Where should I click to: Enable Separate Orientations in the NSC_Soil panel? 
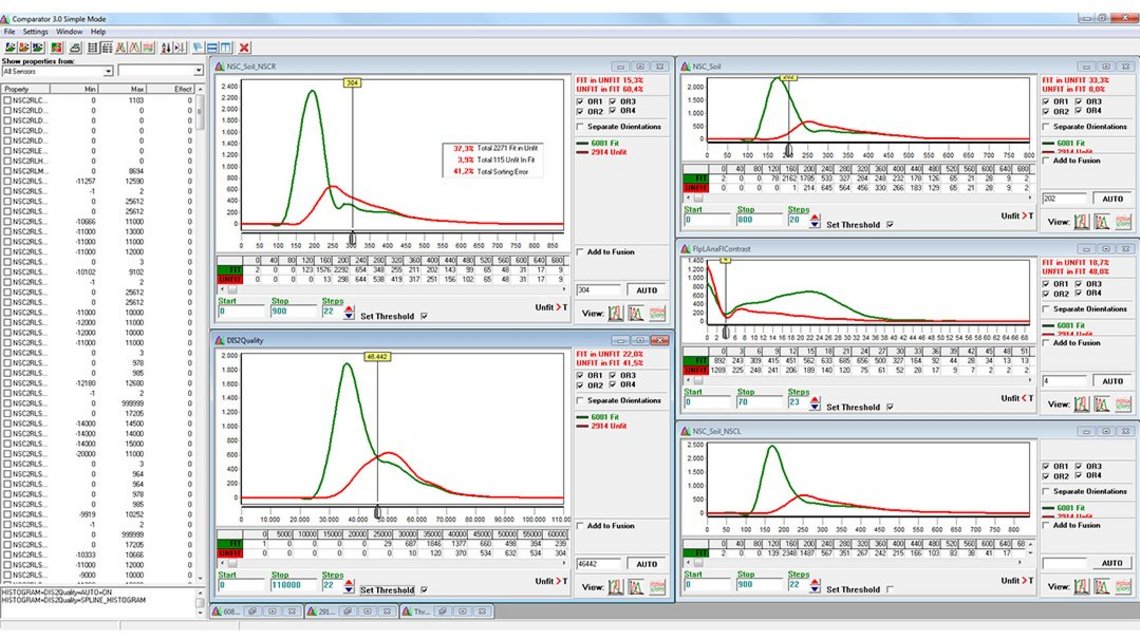1045,126
